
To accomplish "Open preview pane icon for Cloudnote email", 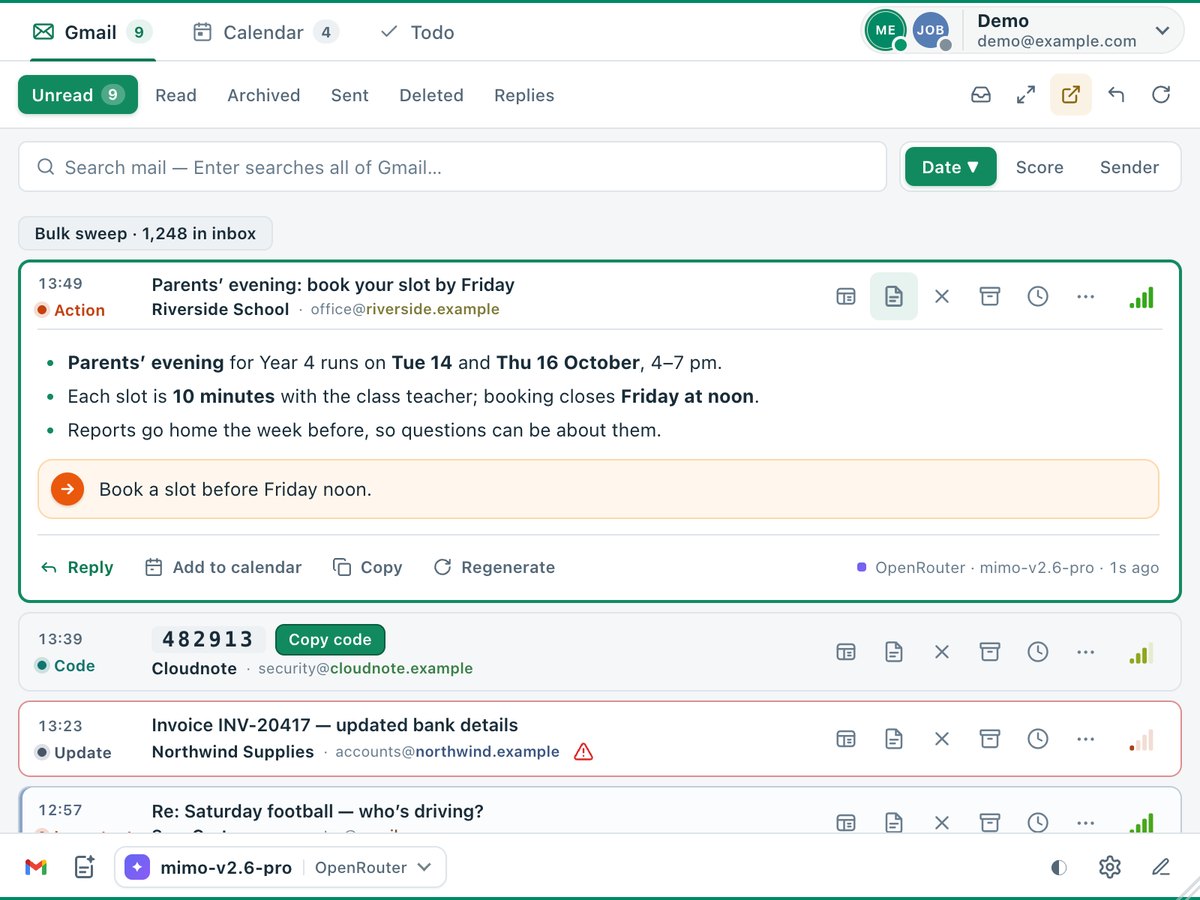I will [x=846, y=652].
